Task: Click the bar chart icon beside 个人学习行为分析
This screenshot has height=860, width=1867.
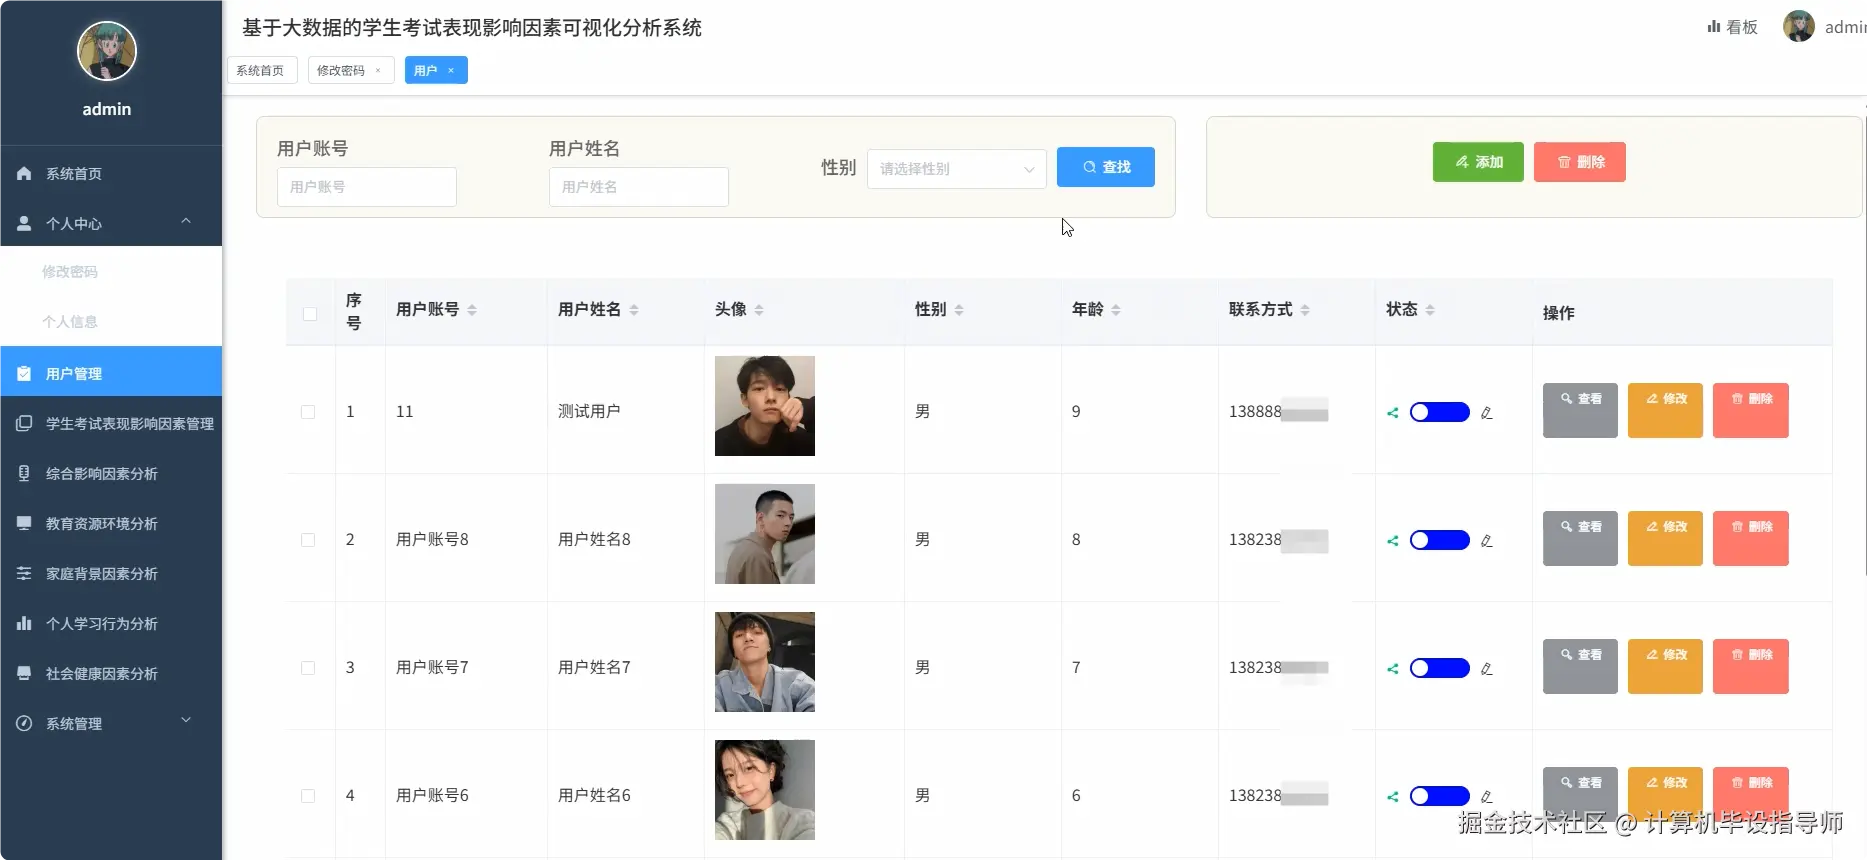Action: click(x=24, y=623)
